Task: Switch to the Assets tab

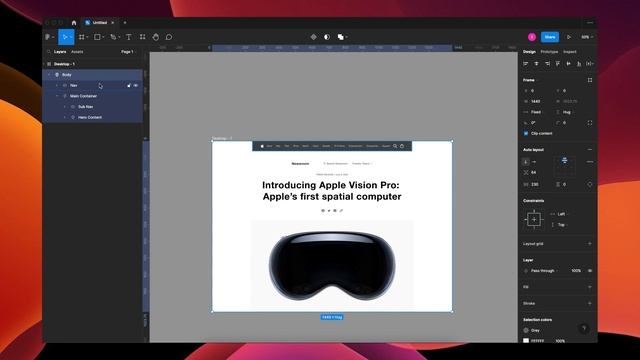Action: (x=77, y=52)
